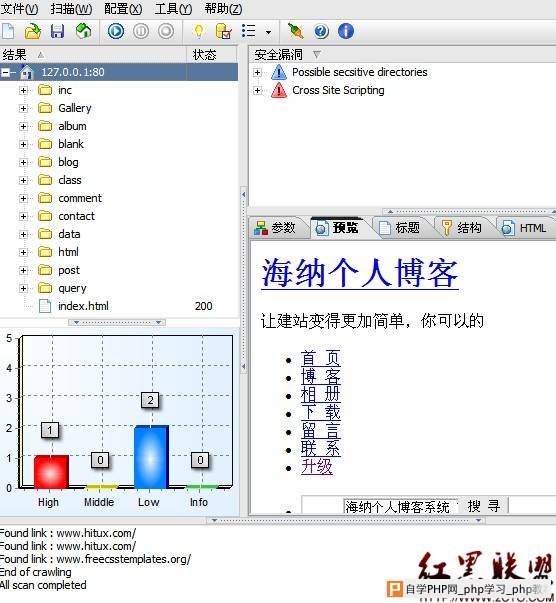Expand the Possible sensitive directories node
This screenshot has width=556, height=603.
click(258, 72)
